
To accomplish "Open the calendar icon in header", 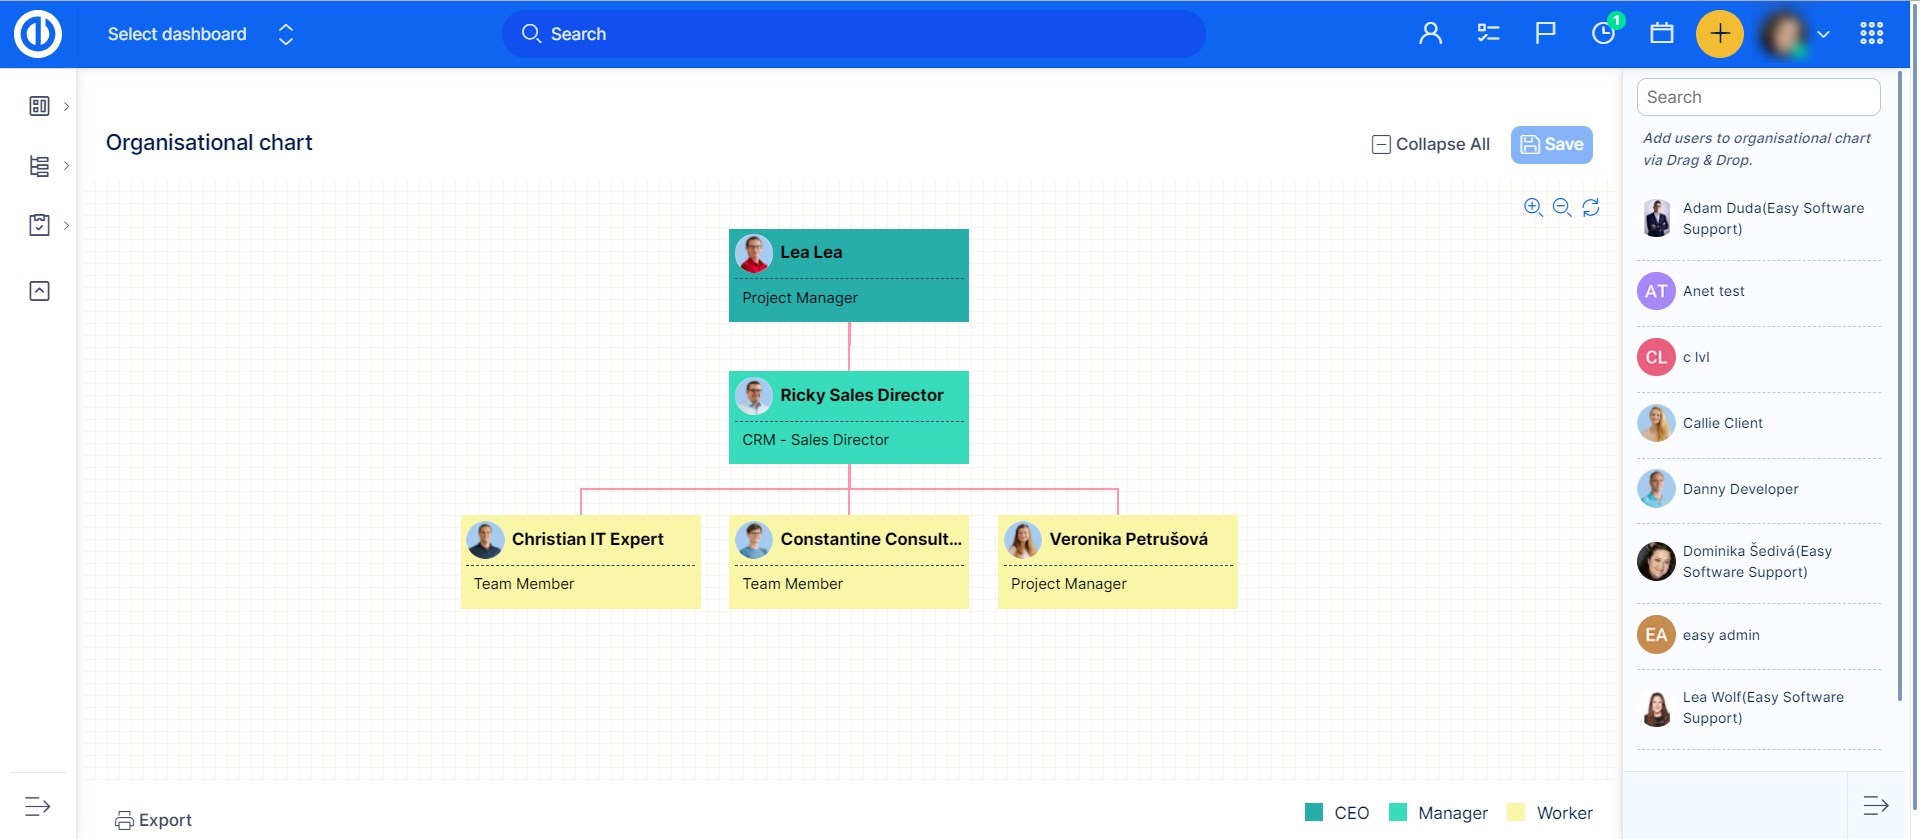I will pyautogui.click(x=1662, y=34).
